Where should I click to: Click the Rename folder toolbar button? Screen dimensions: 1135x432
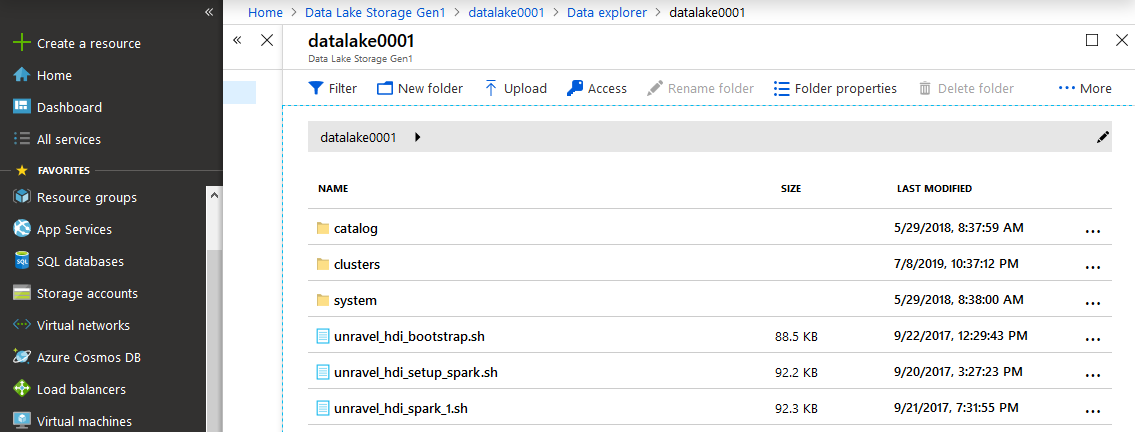pyautogui.click(x=700, y=88)
